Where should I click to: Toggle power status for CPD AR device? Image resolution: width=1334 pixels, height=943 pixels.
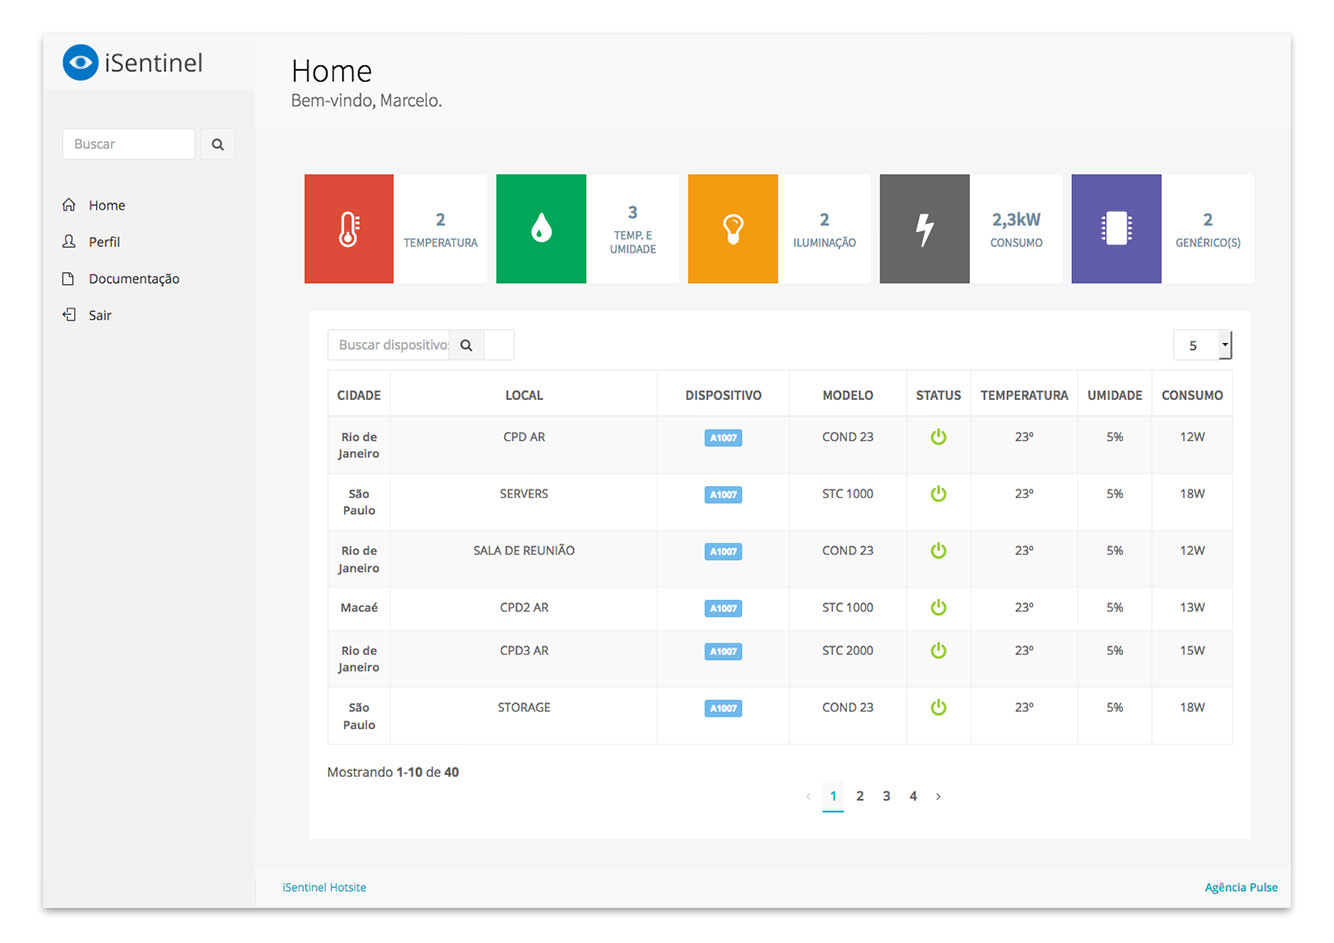click(938, 437)
